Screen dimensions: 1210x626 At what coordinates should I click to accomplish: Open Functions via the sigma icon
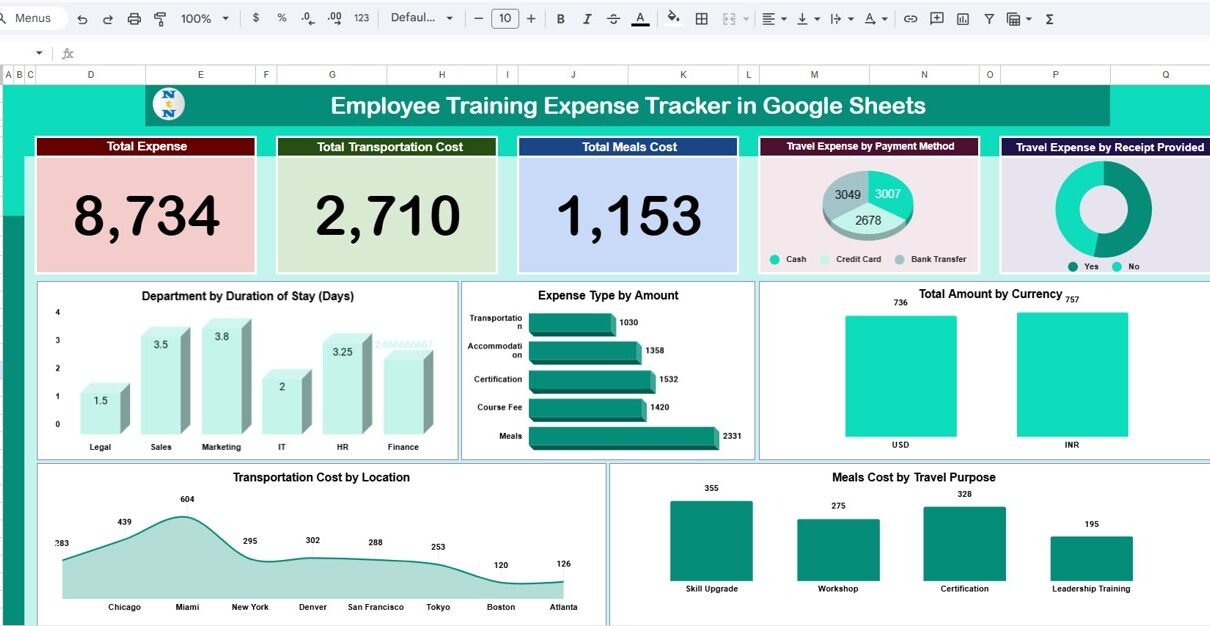1049,19
